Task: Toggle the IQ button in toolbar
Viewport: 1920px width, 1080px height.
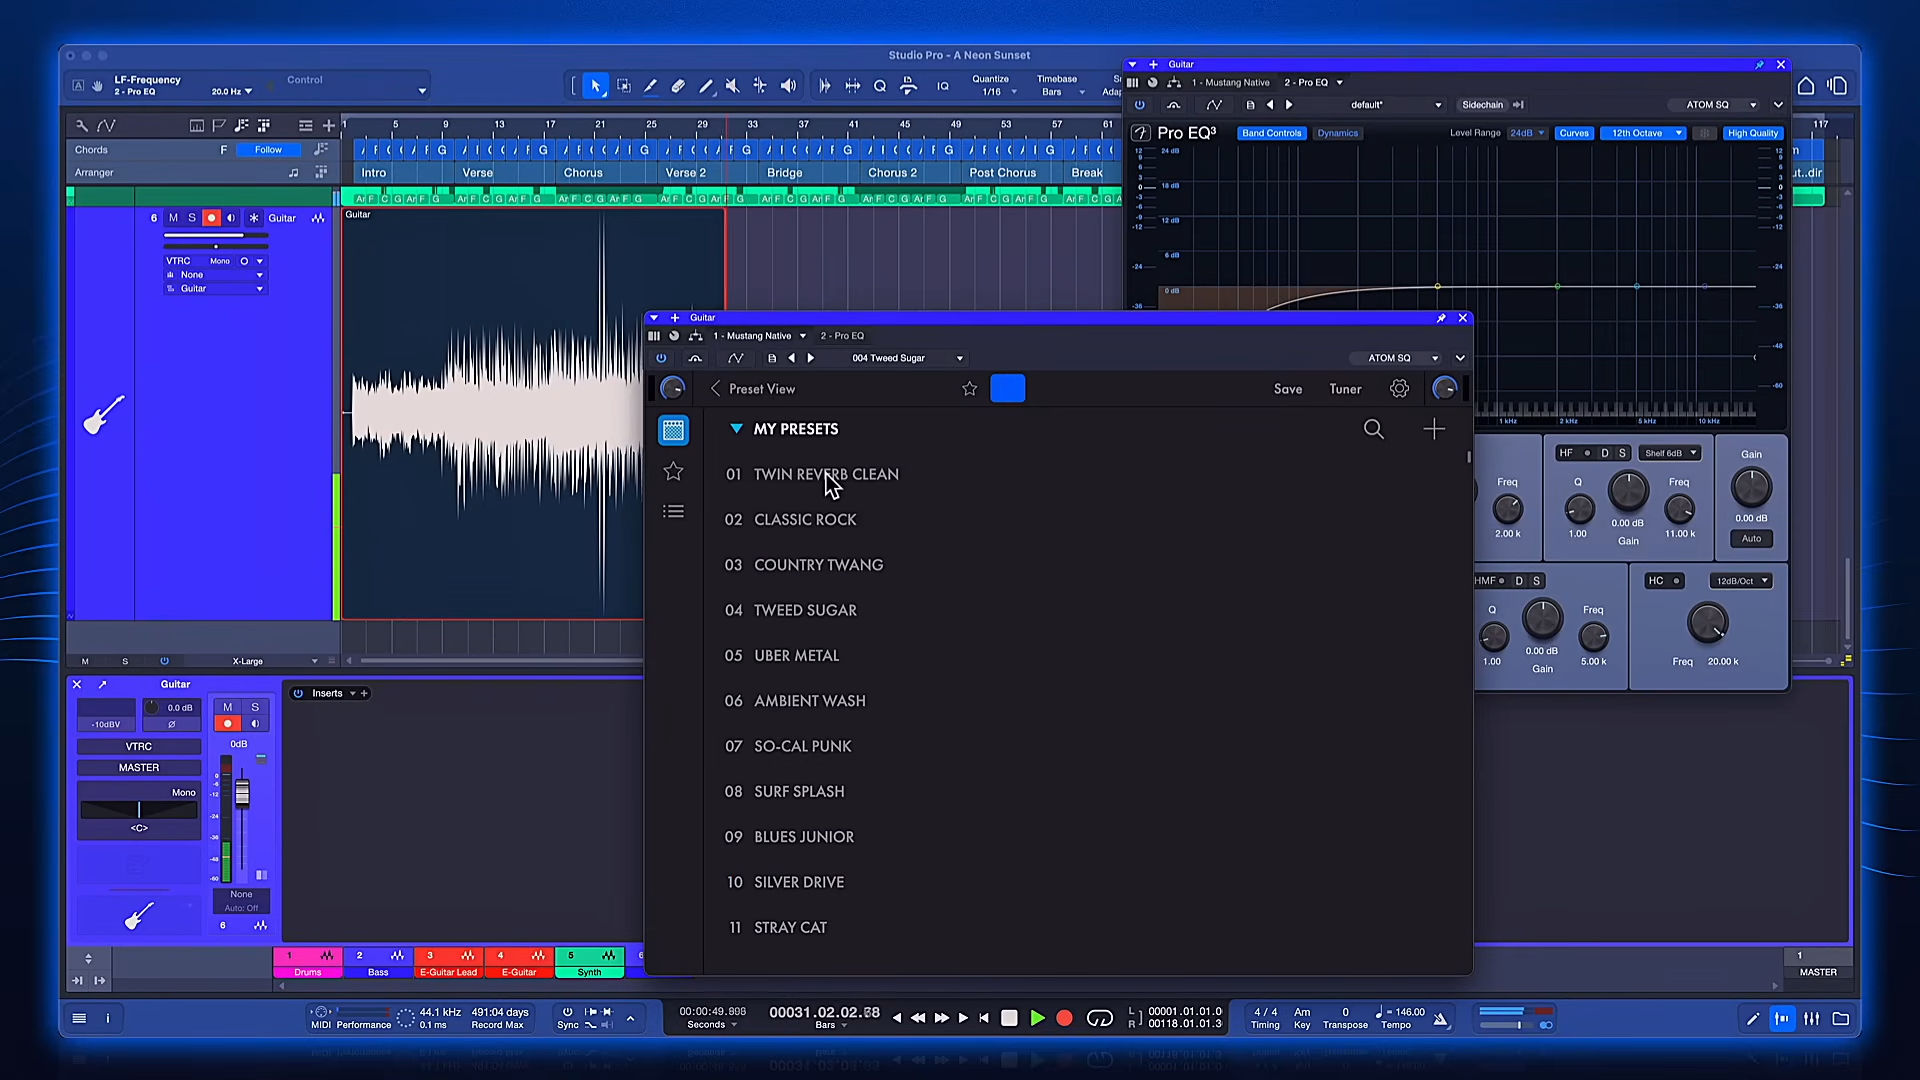Action: pos(942,86)
